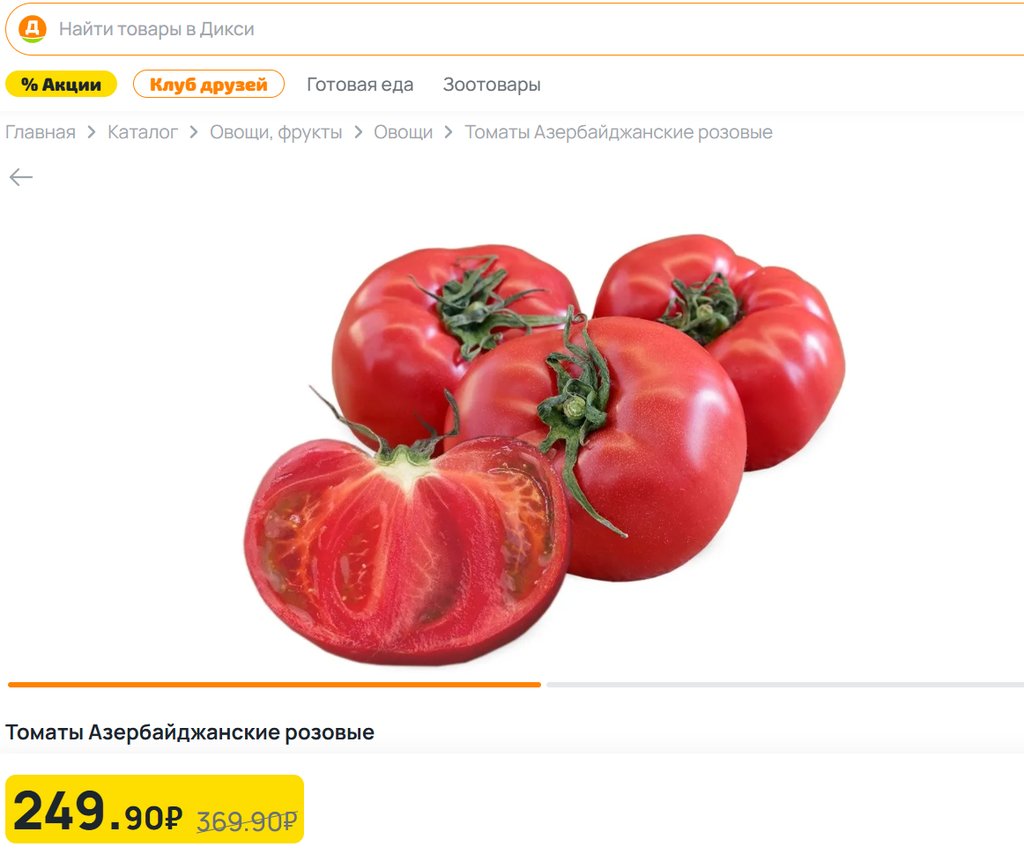Open the Овощи, фрукты breadcrumb category

tap(276, 133)
